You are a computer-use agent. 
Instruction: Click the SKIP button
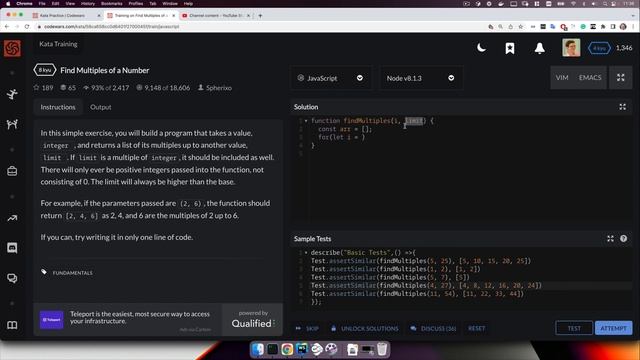tap(307, 328)
